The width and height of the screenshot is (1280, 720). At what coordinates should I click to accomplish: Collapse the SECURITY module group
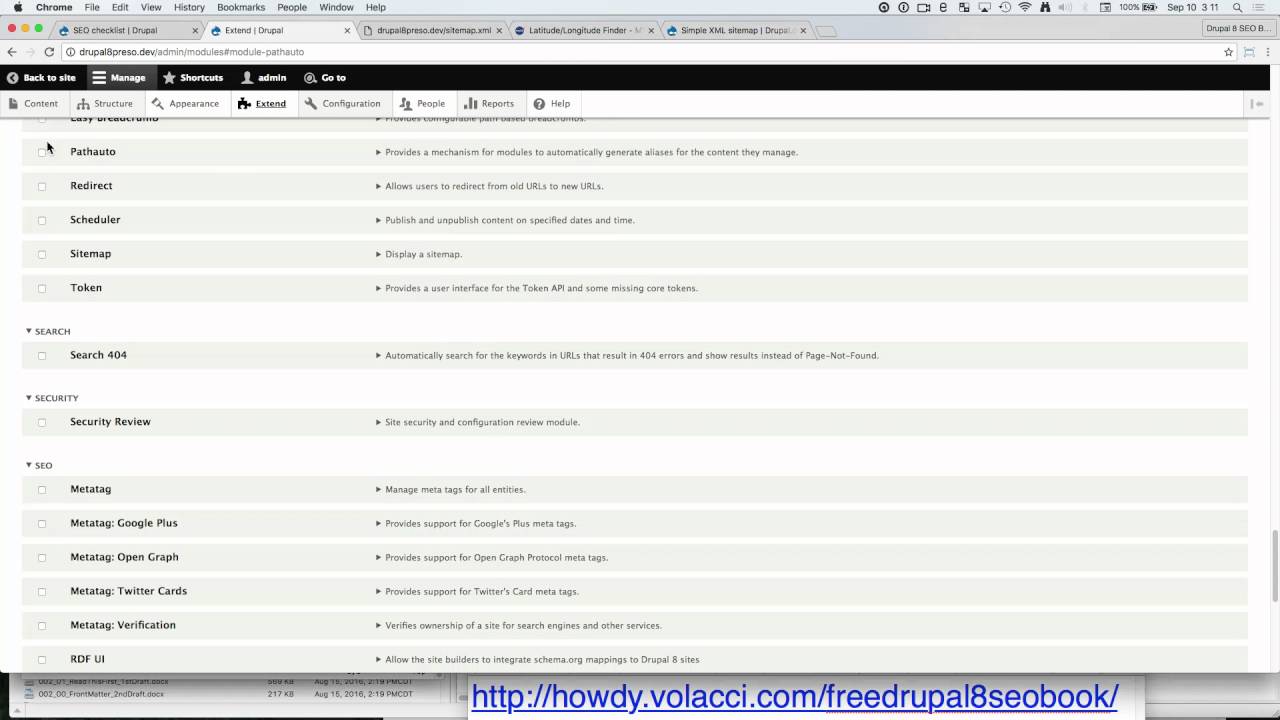point(52,398)
